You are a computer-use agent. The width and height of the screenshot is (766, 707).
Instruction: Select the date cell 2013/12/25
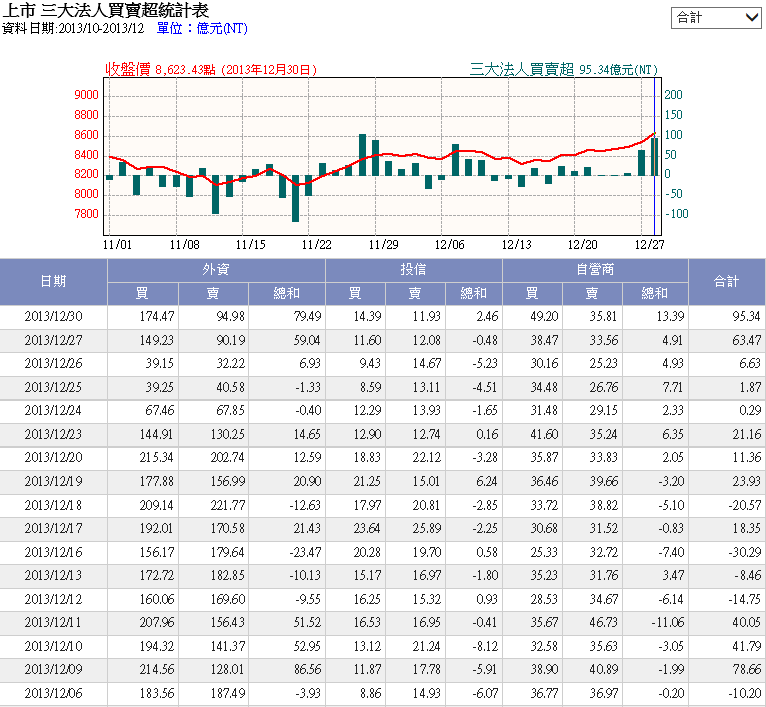click(x=53, y=387)
